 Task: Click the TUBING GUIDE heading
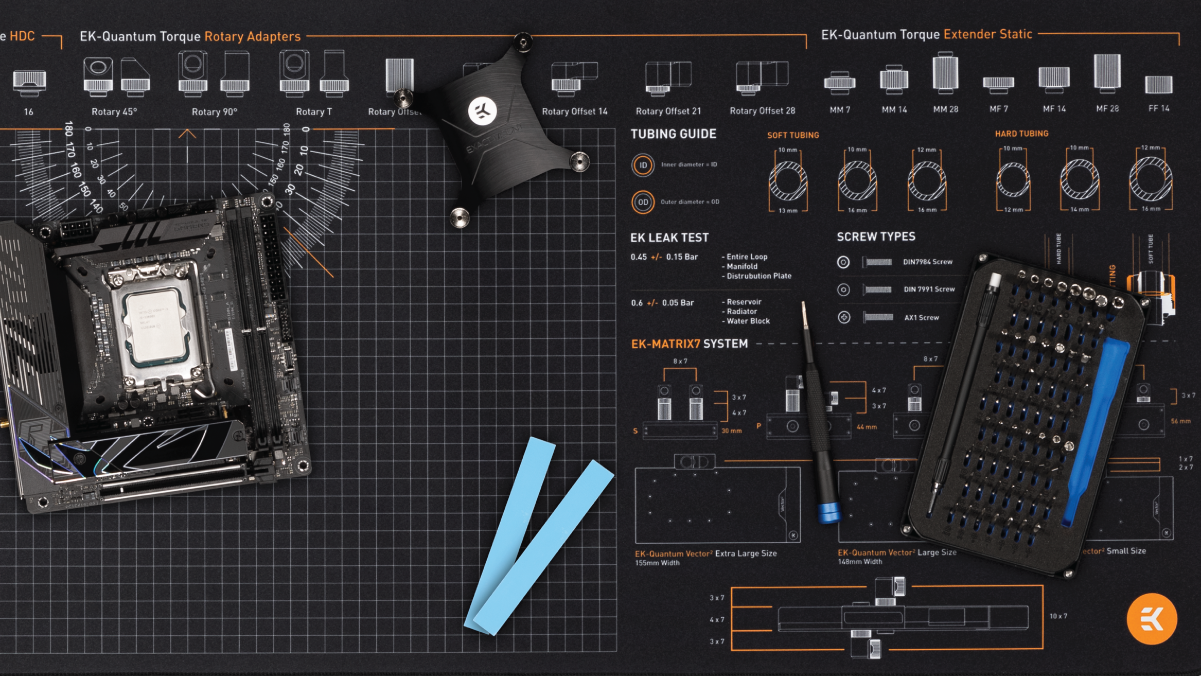pos(673,134)
